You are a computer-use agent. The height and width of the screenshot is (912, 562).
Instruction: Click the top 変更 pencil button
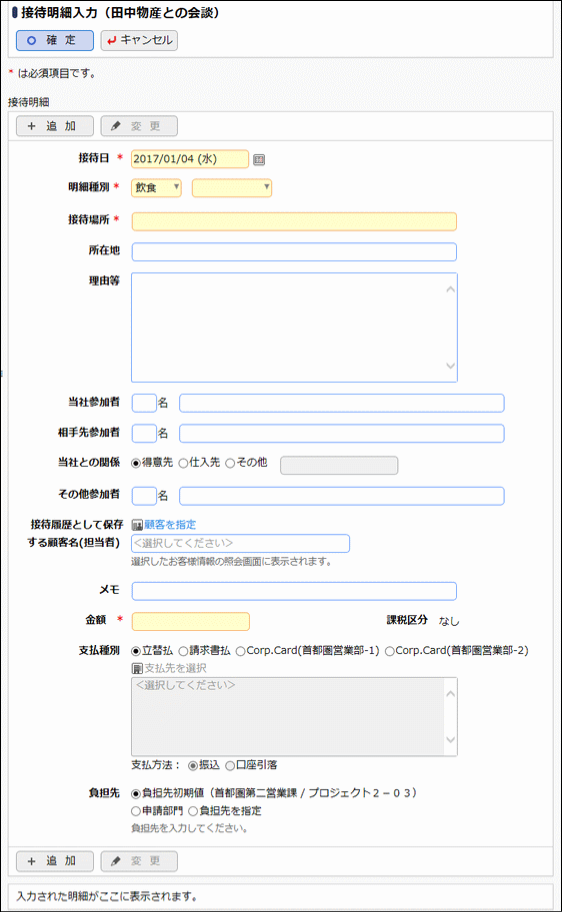(139, 126)
